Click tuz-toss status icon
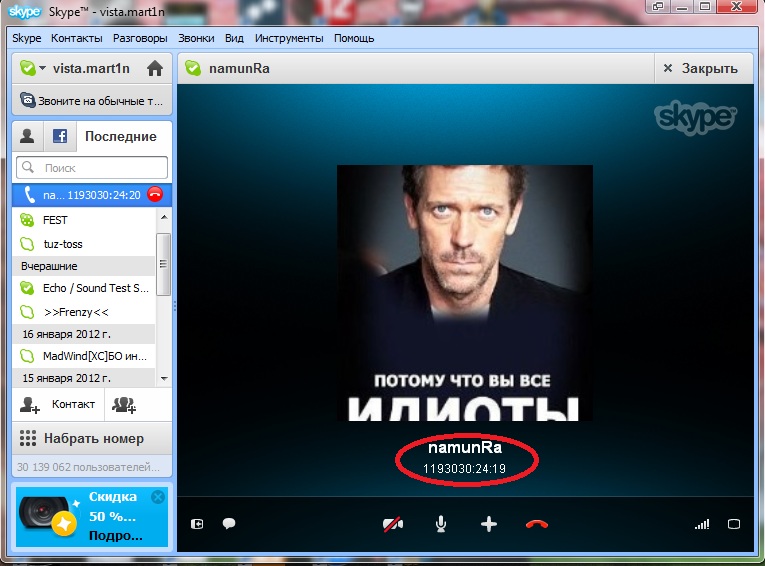This screenshot has height=566, width=765. coord(27,244)
